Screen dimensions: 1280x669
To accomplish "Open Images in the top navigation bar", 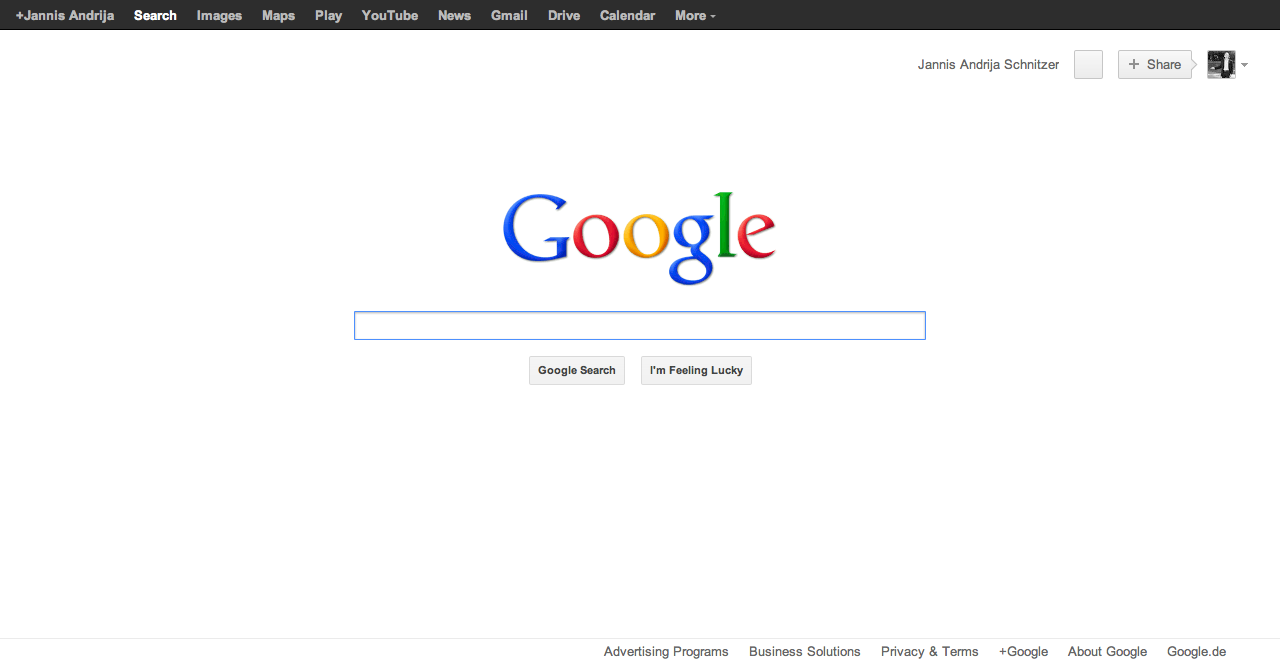I will click(x=219, y=15).
